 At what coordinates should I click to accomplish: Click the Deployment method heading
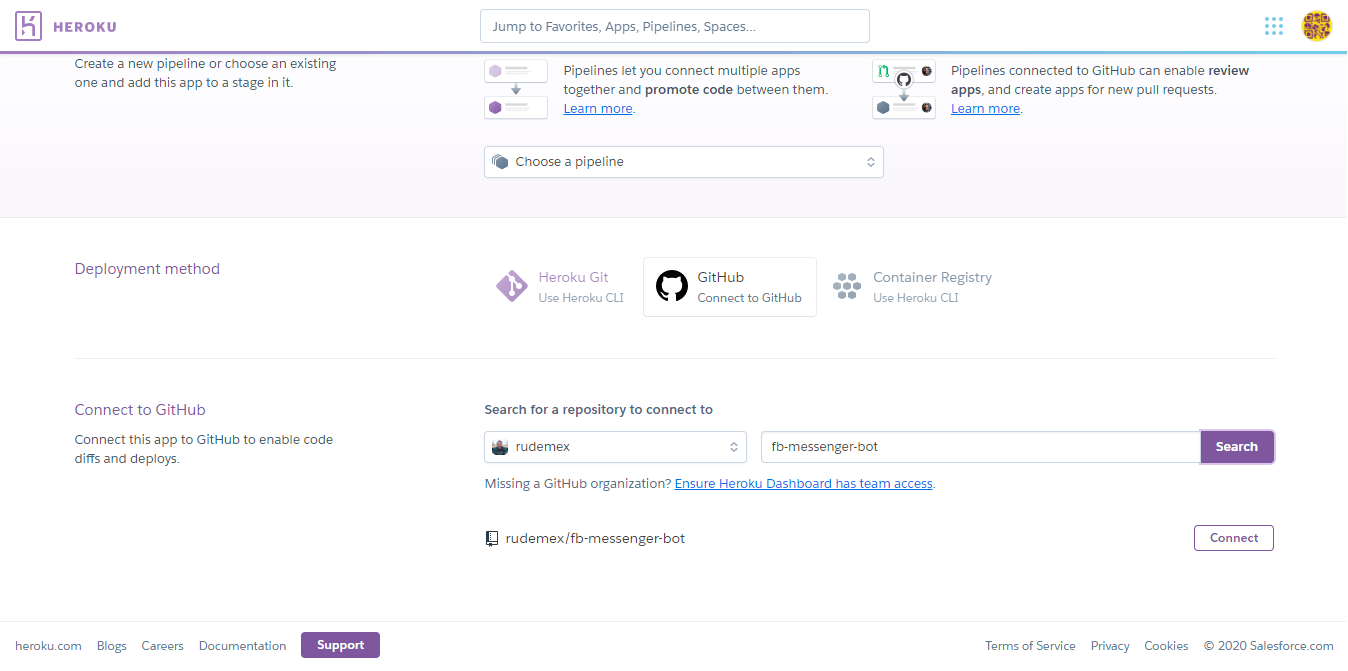click(x=147, y=269)
